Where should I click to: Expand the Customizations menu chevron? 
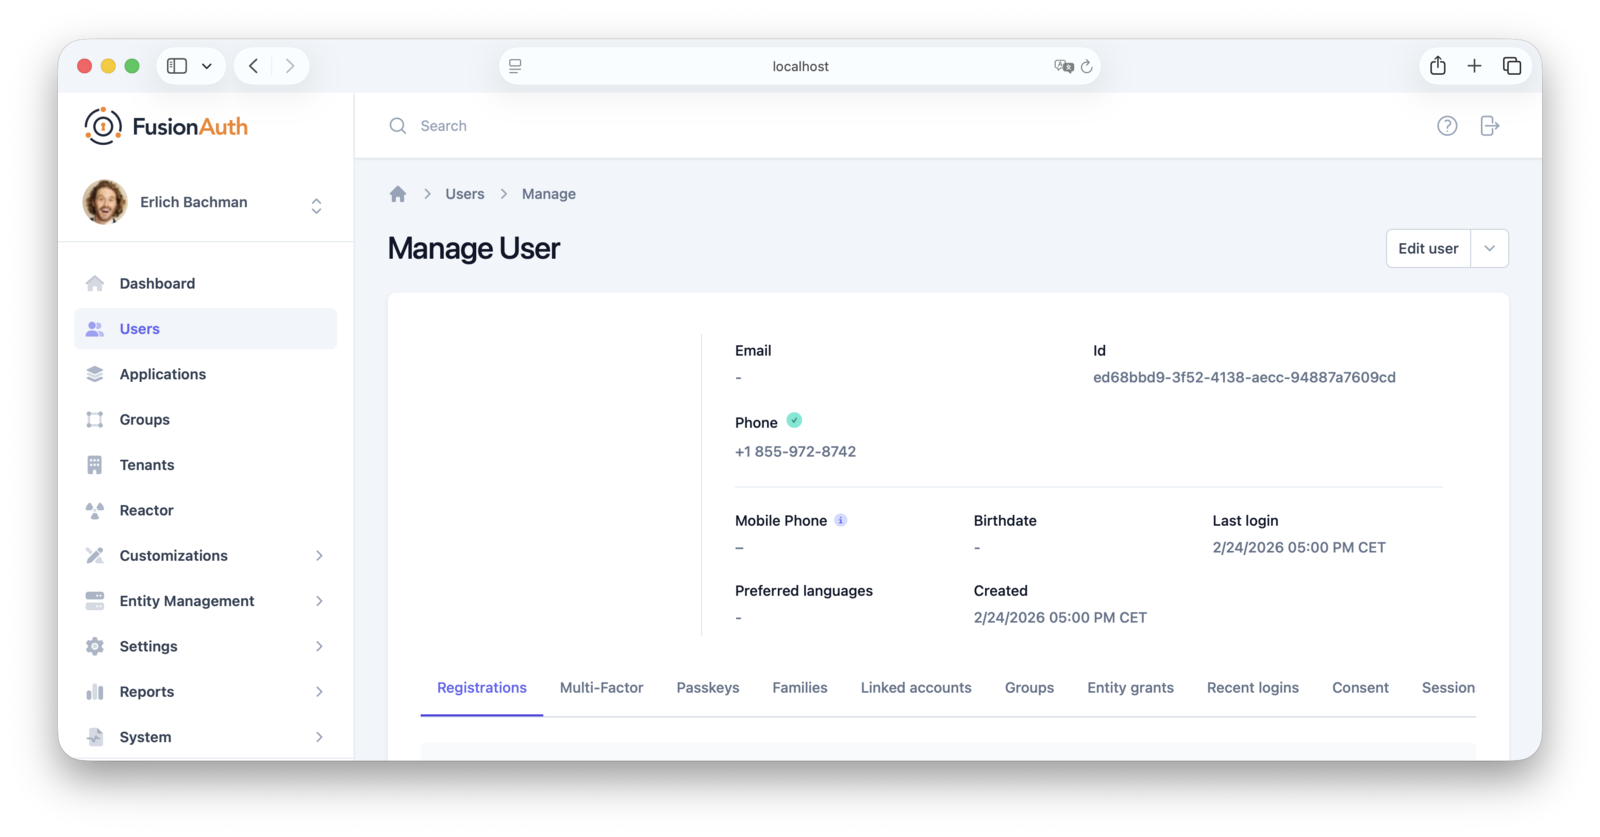(319, 556)
